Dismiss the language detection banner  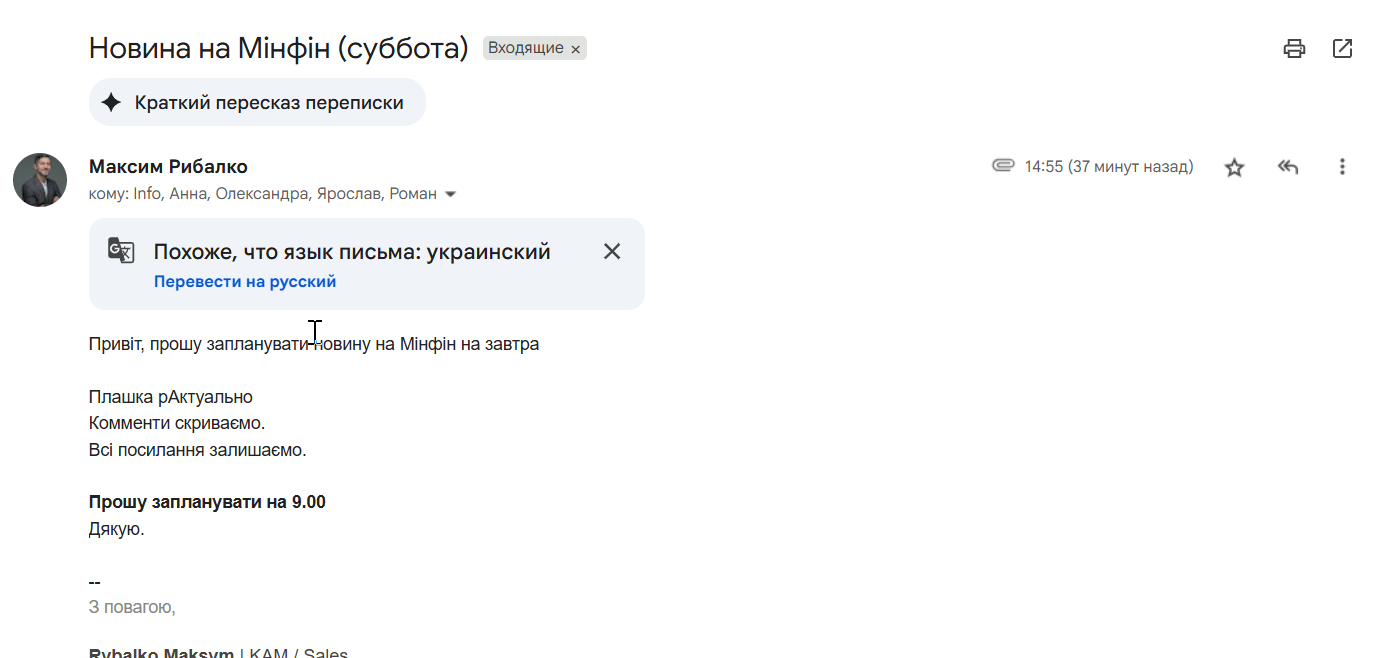(612, 251)
